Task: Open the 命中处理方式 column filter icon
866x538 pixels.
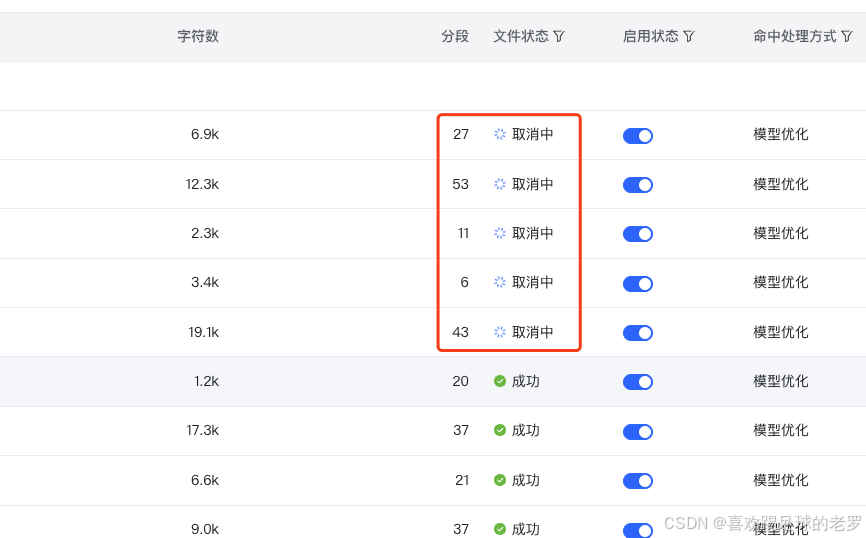Action: tap(847, 36)
